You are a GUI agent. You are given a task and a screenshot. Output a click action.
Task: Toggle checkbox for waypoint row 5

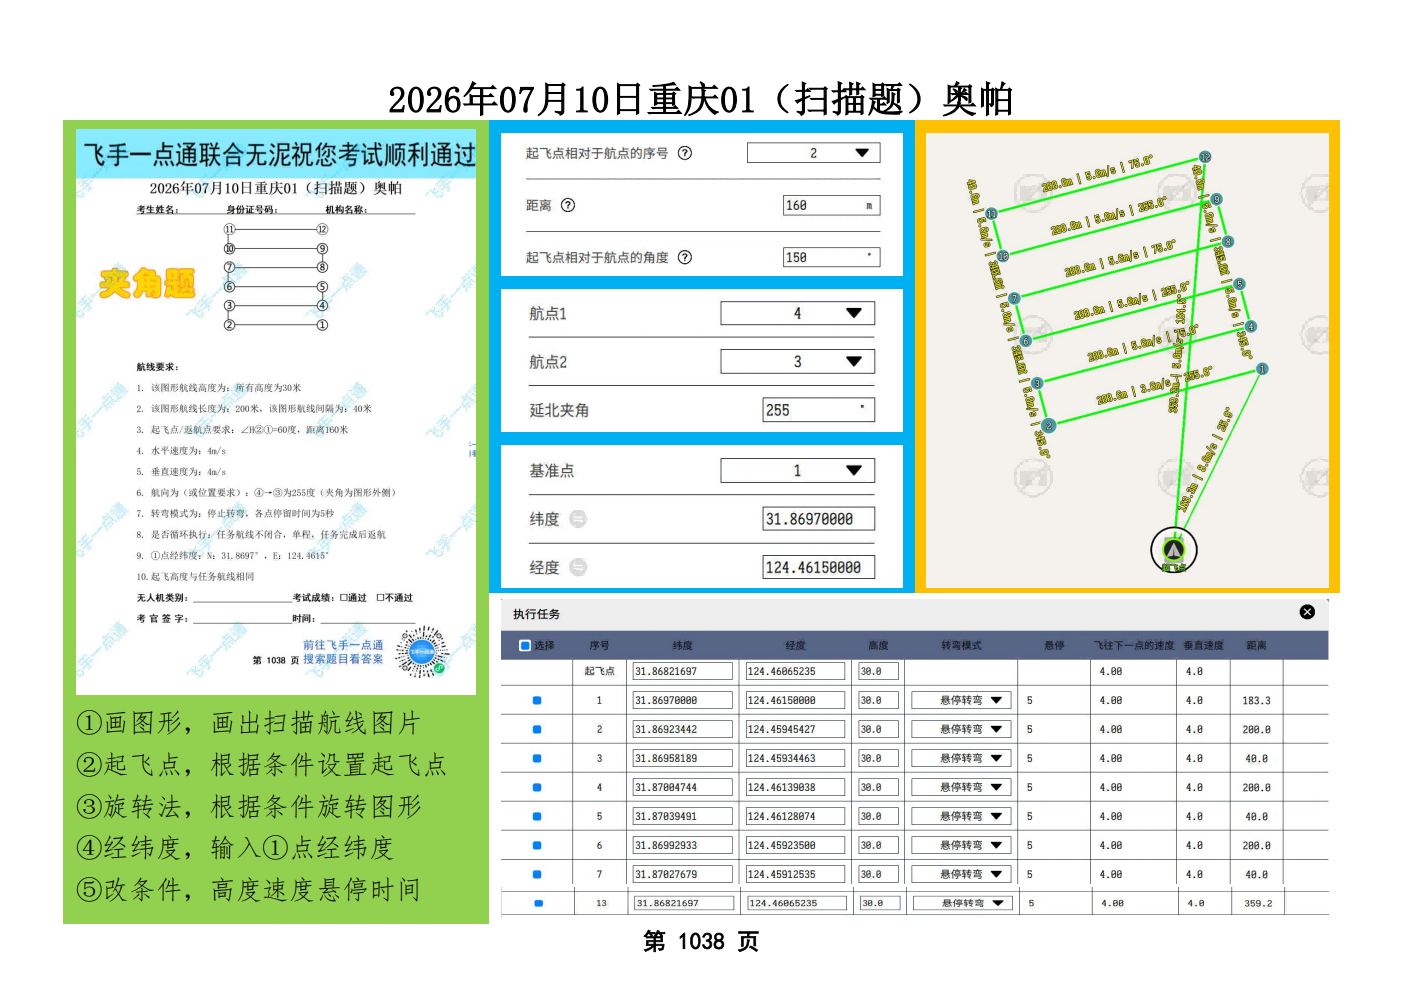(x=537, y=817)
